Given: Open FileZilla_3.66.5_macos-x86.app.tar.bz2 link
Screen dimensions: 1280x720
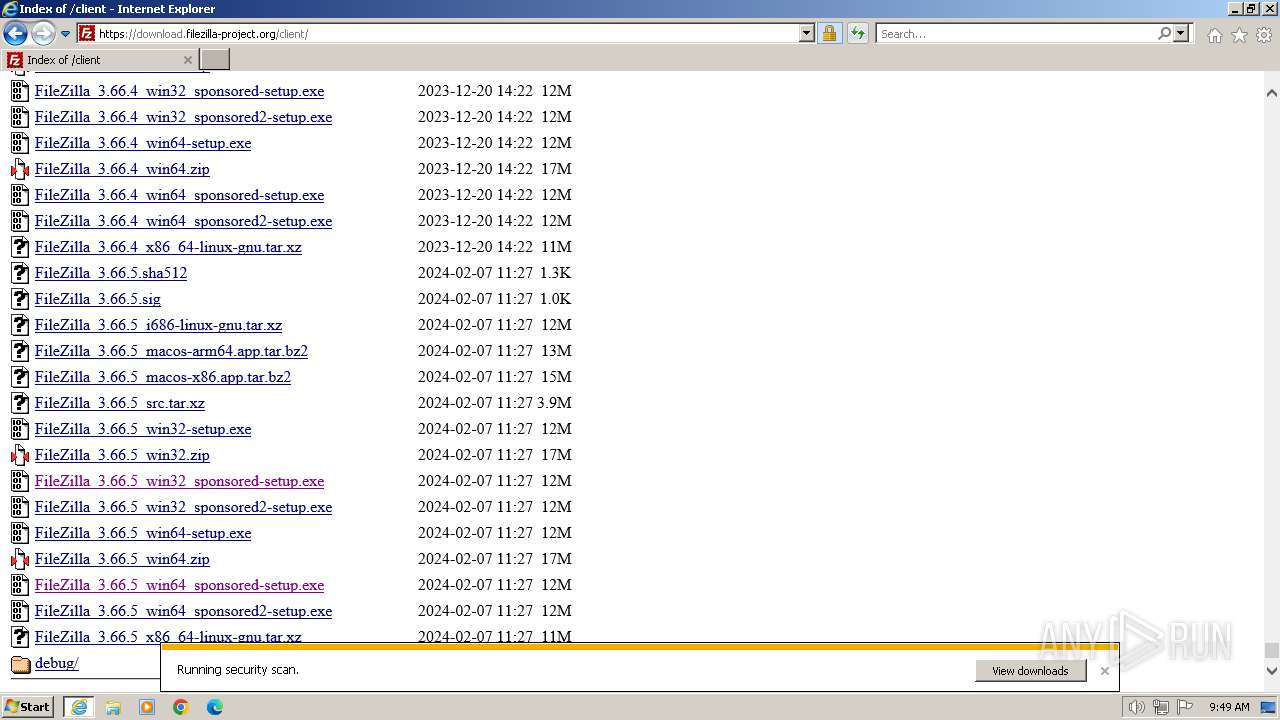Looking at the screenshot, I should [x=163, y=377].
